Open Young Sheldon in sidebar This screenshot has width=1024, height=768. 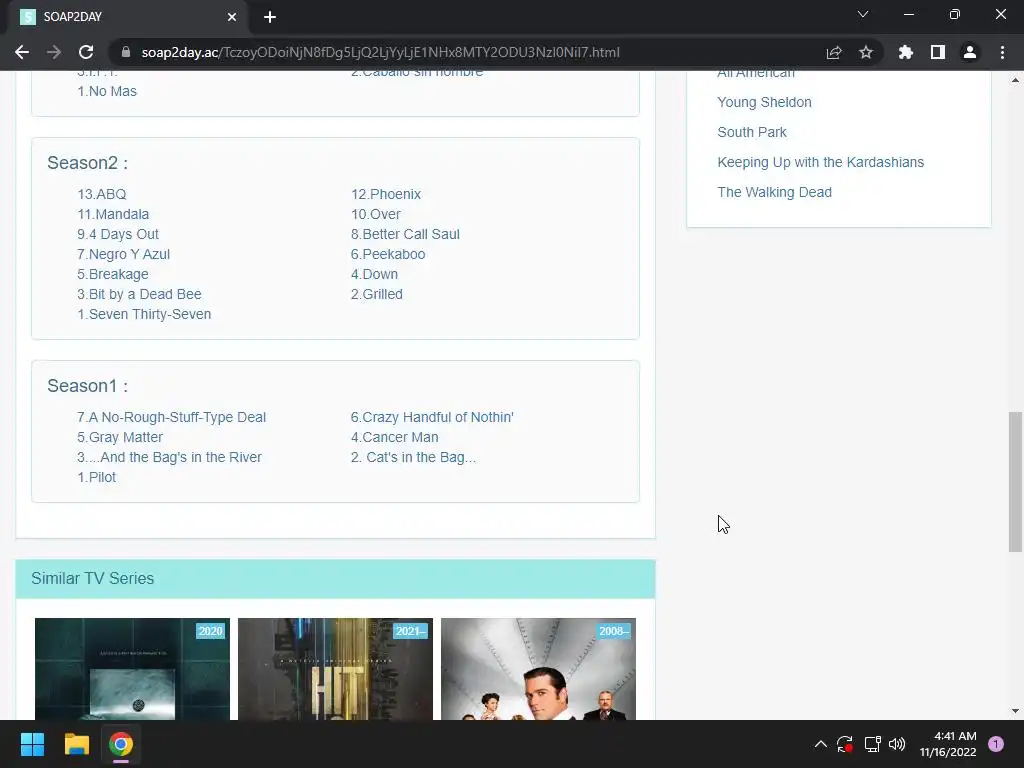764,103
